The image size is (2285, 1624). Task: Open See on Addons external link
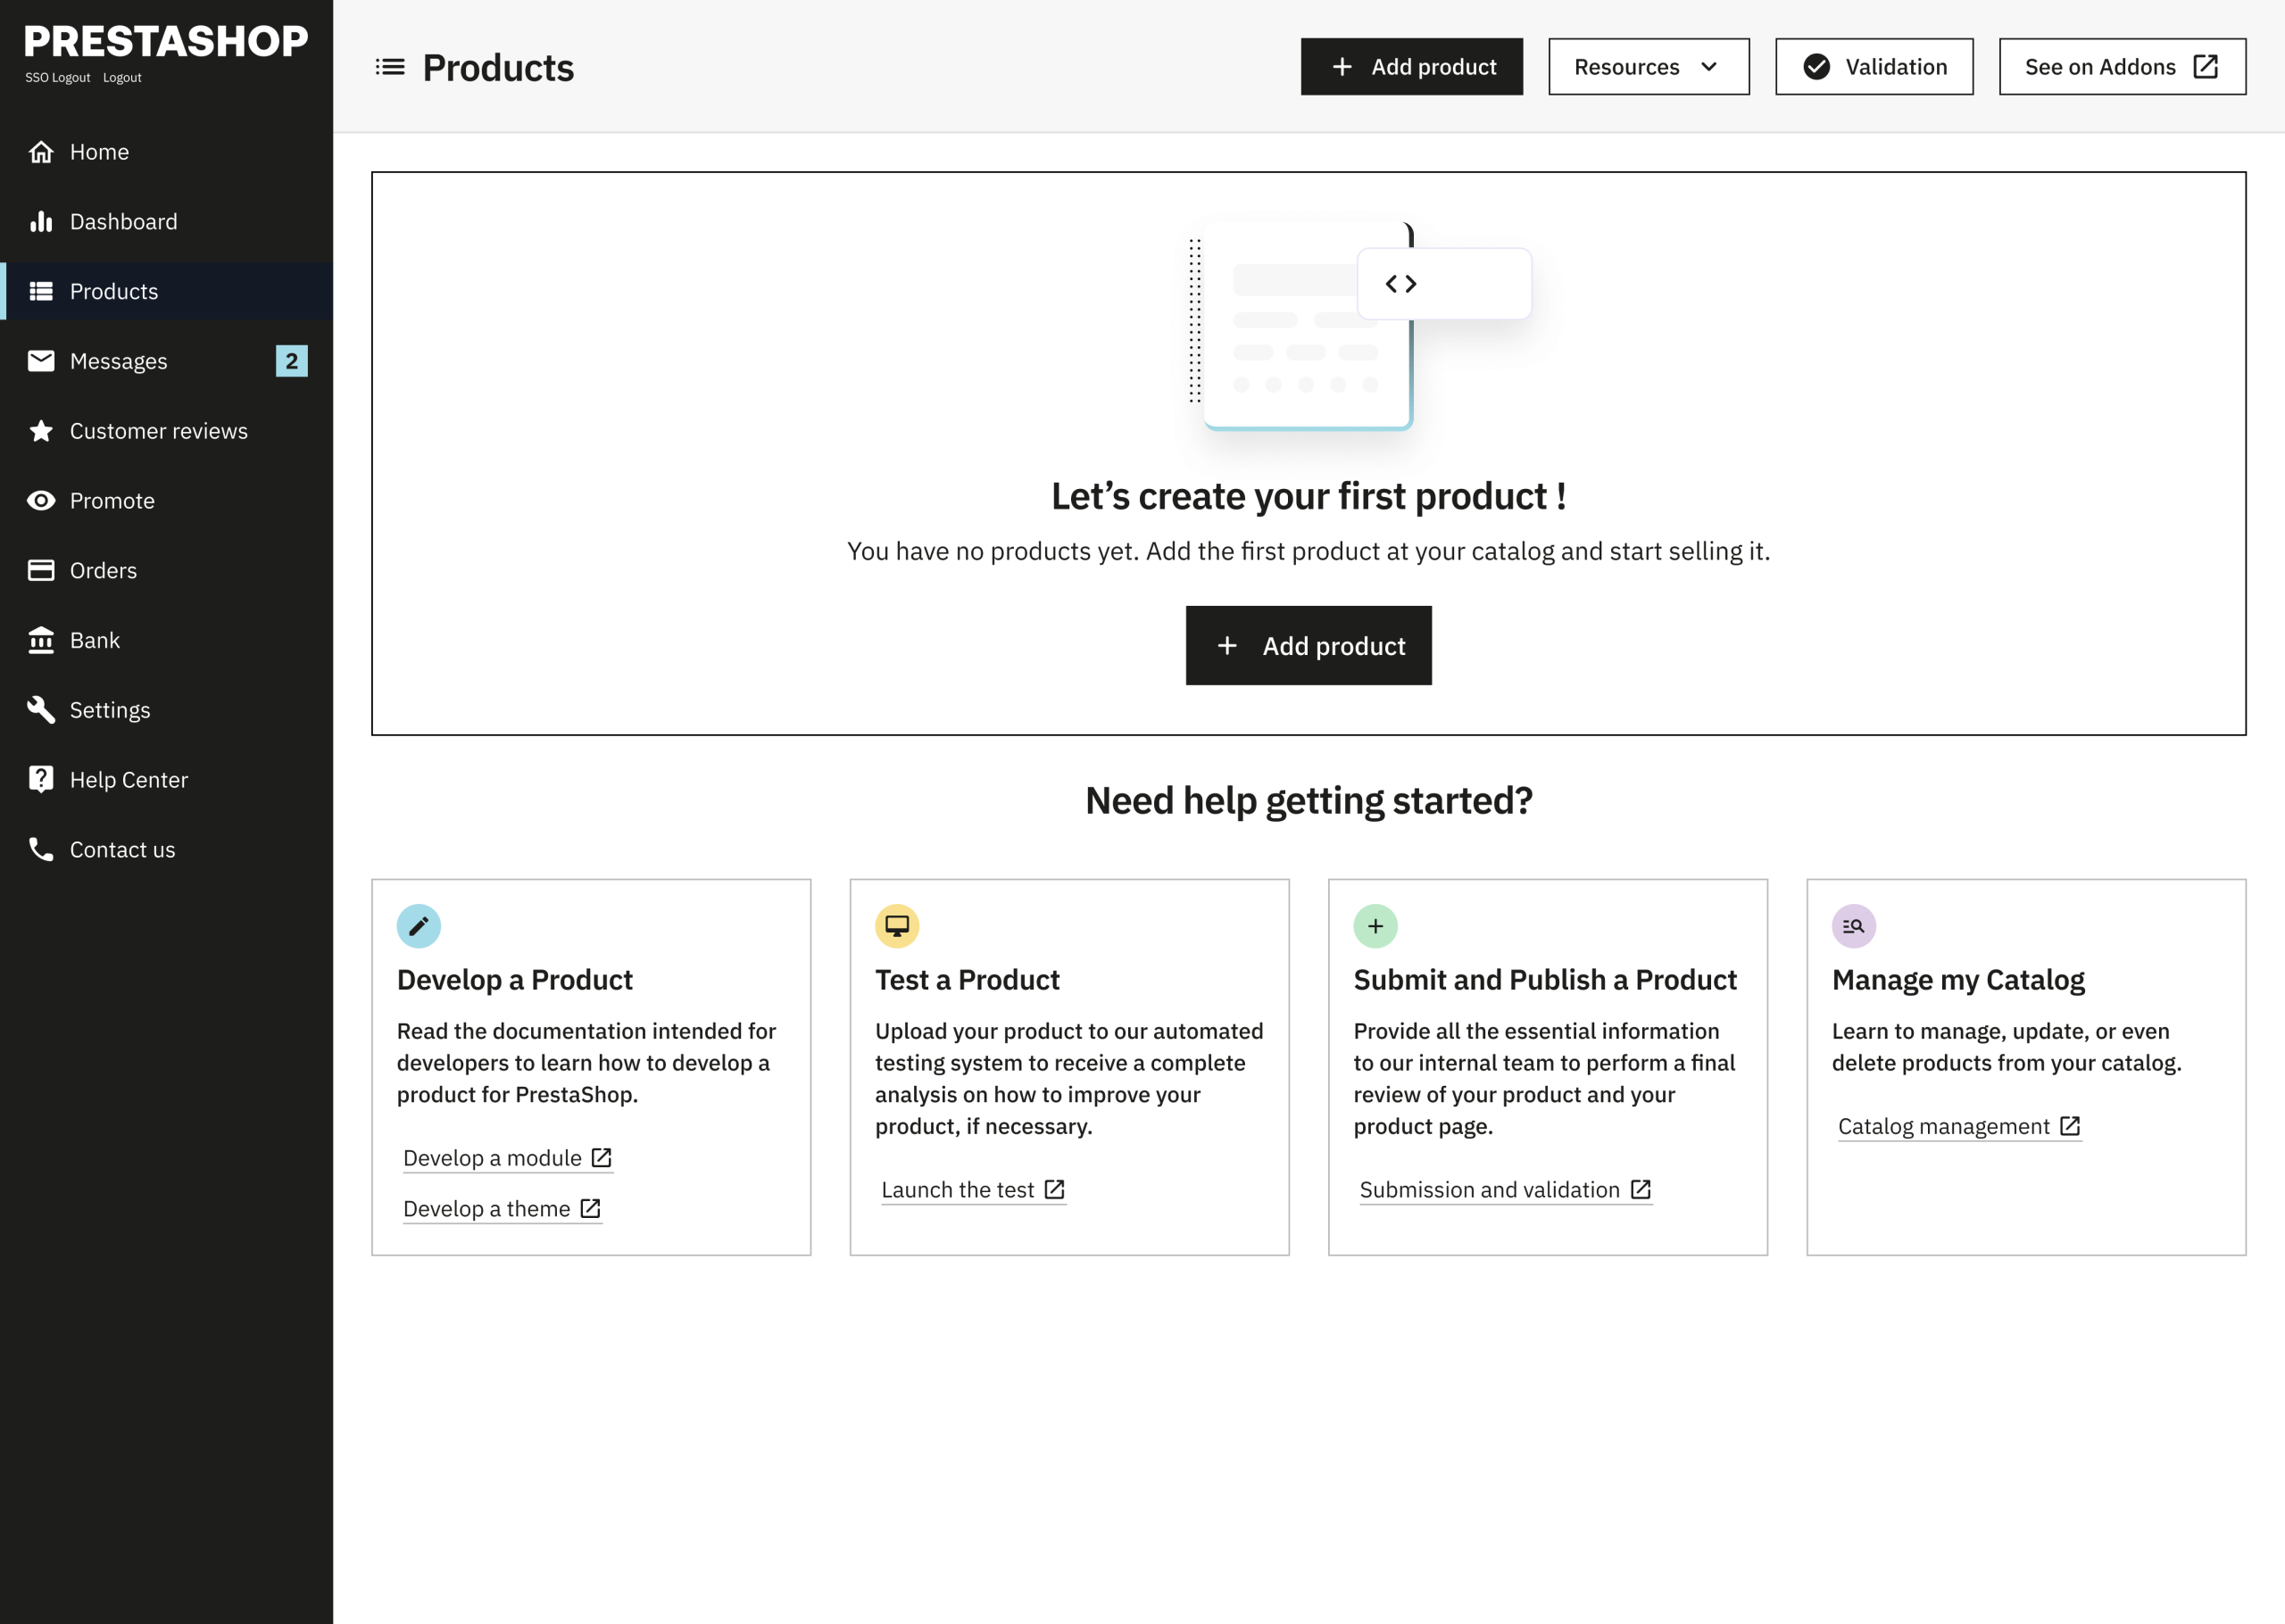pos(2121,67)
